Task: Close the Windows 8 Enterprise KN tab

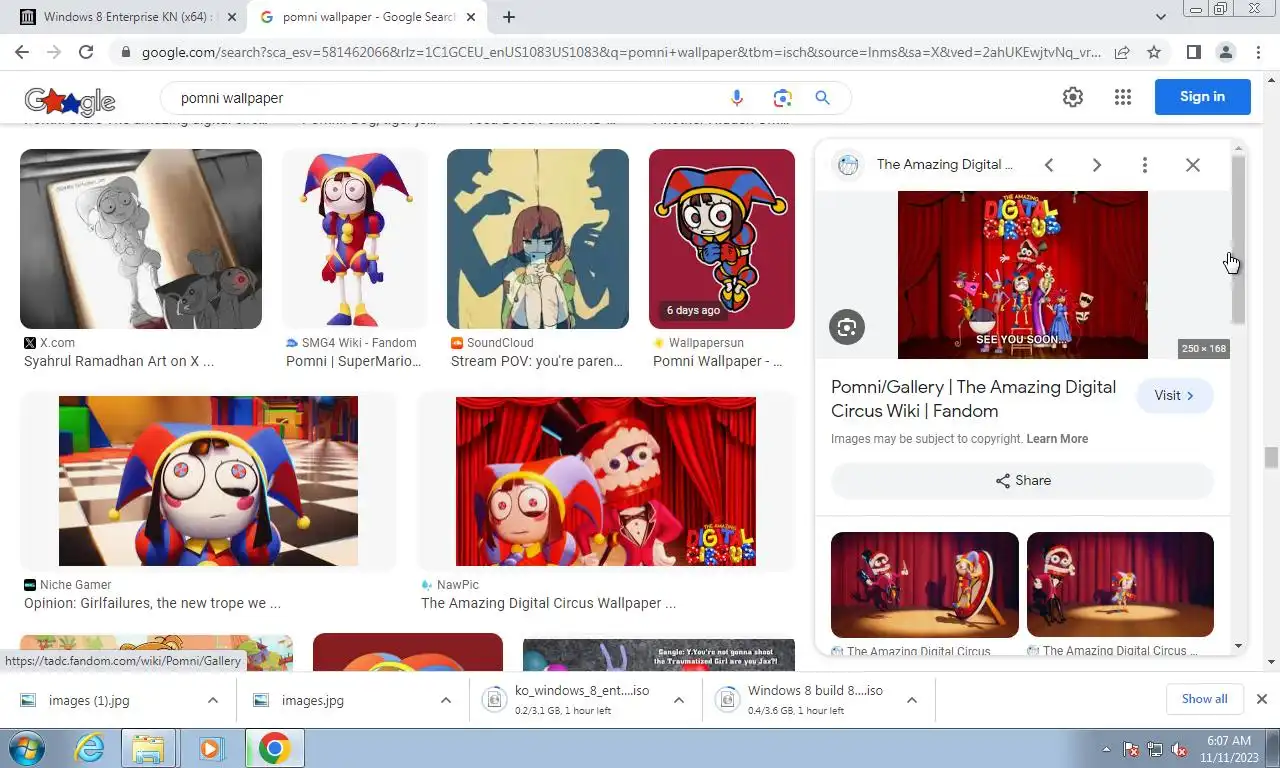Action: (232, 17)
